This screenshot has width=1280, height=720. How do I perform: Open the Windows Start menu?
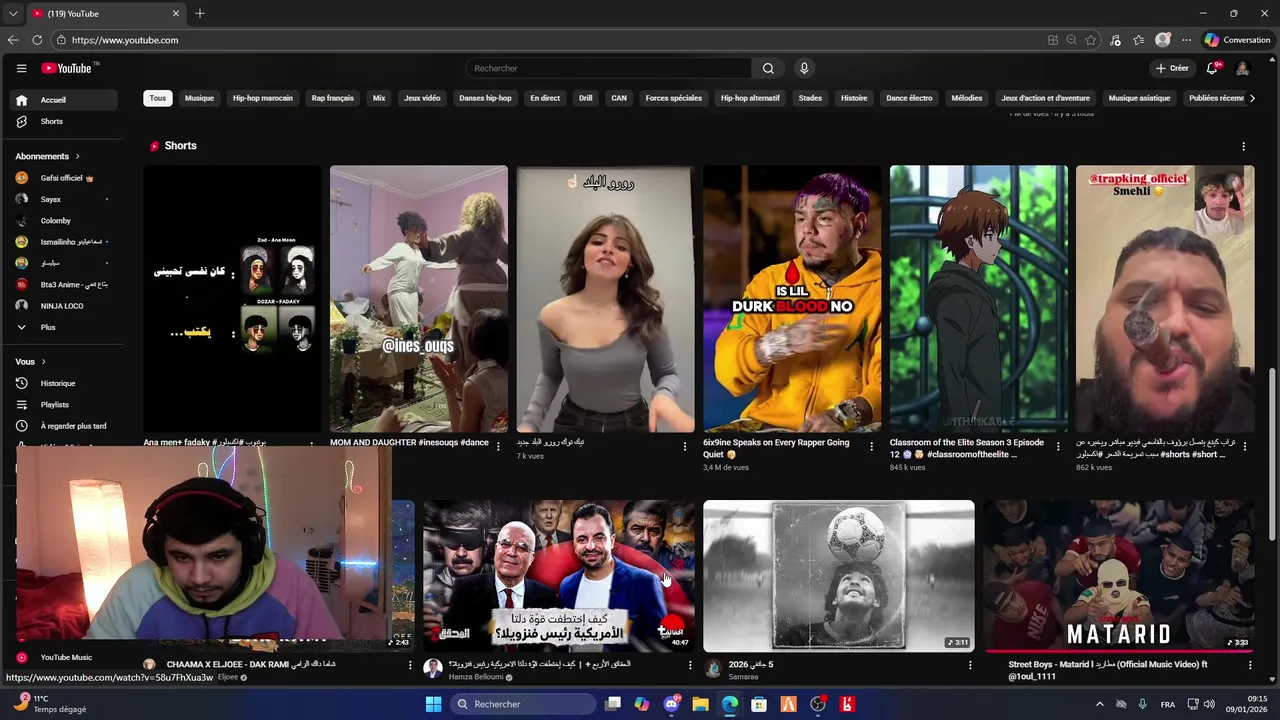click(433, 704)
